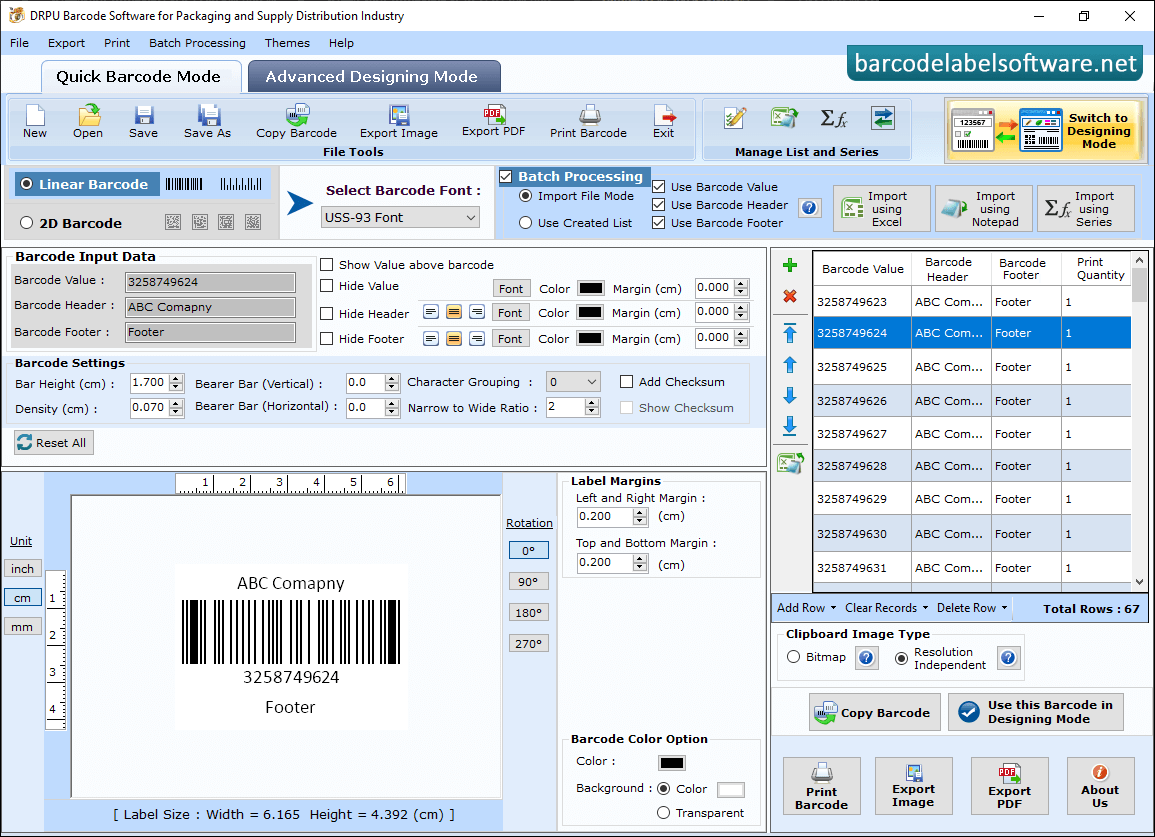Click the move row up arrow

coord(790,365)
